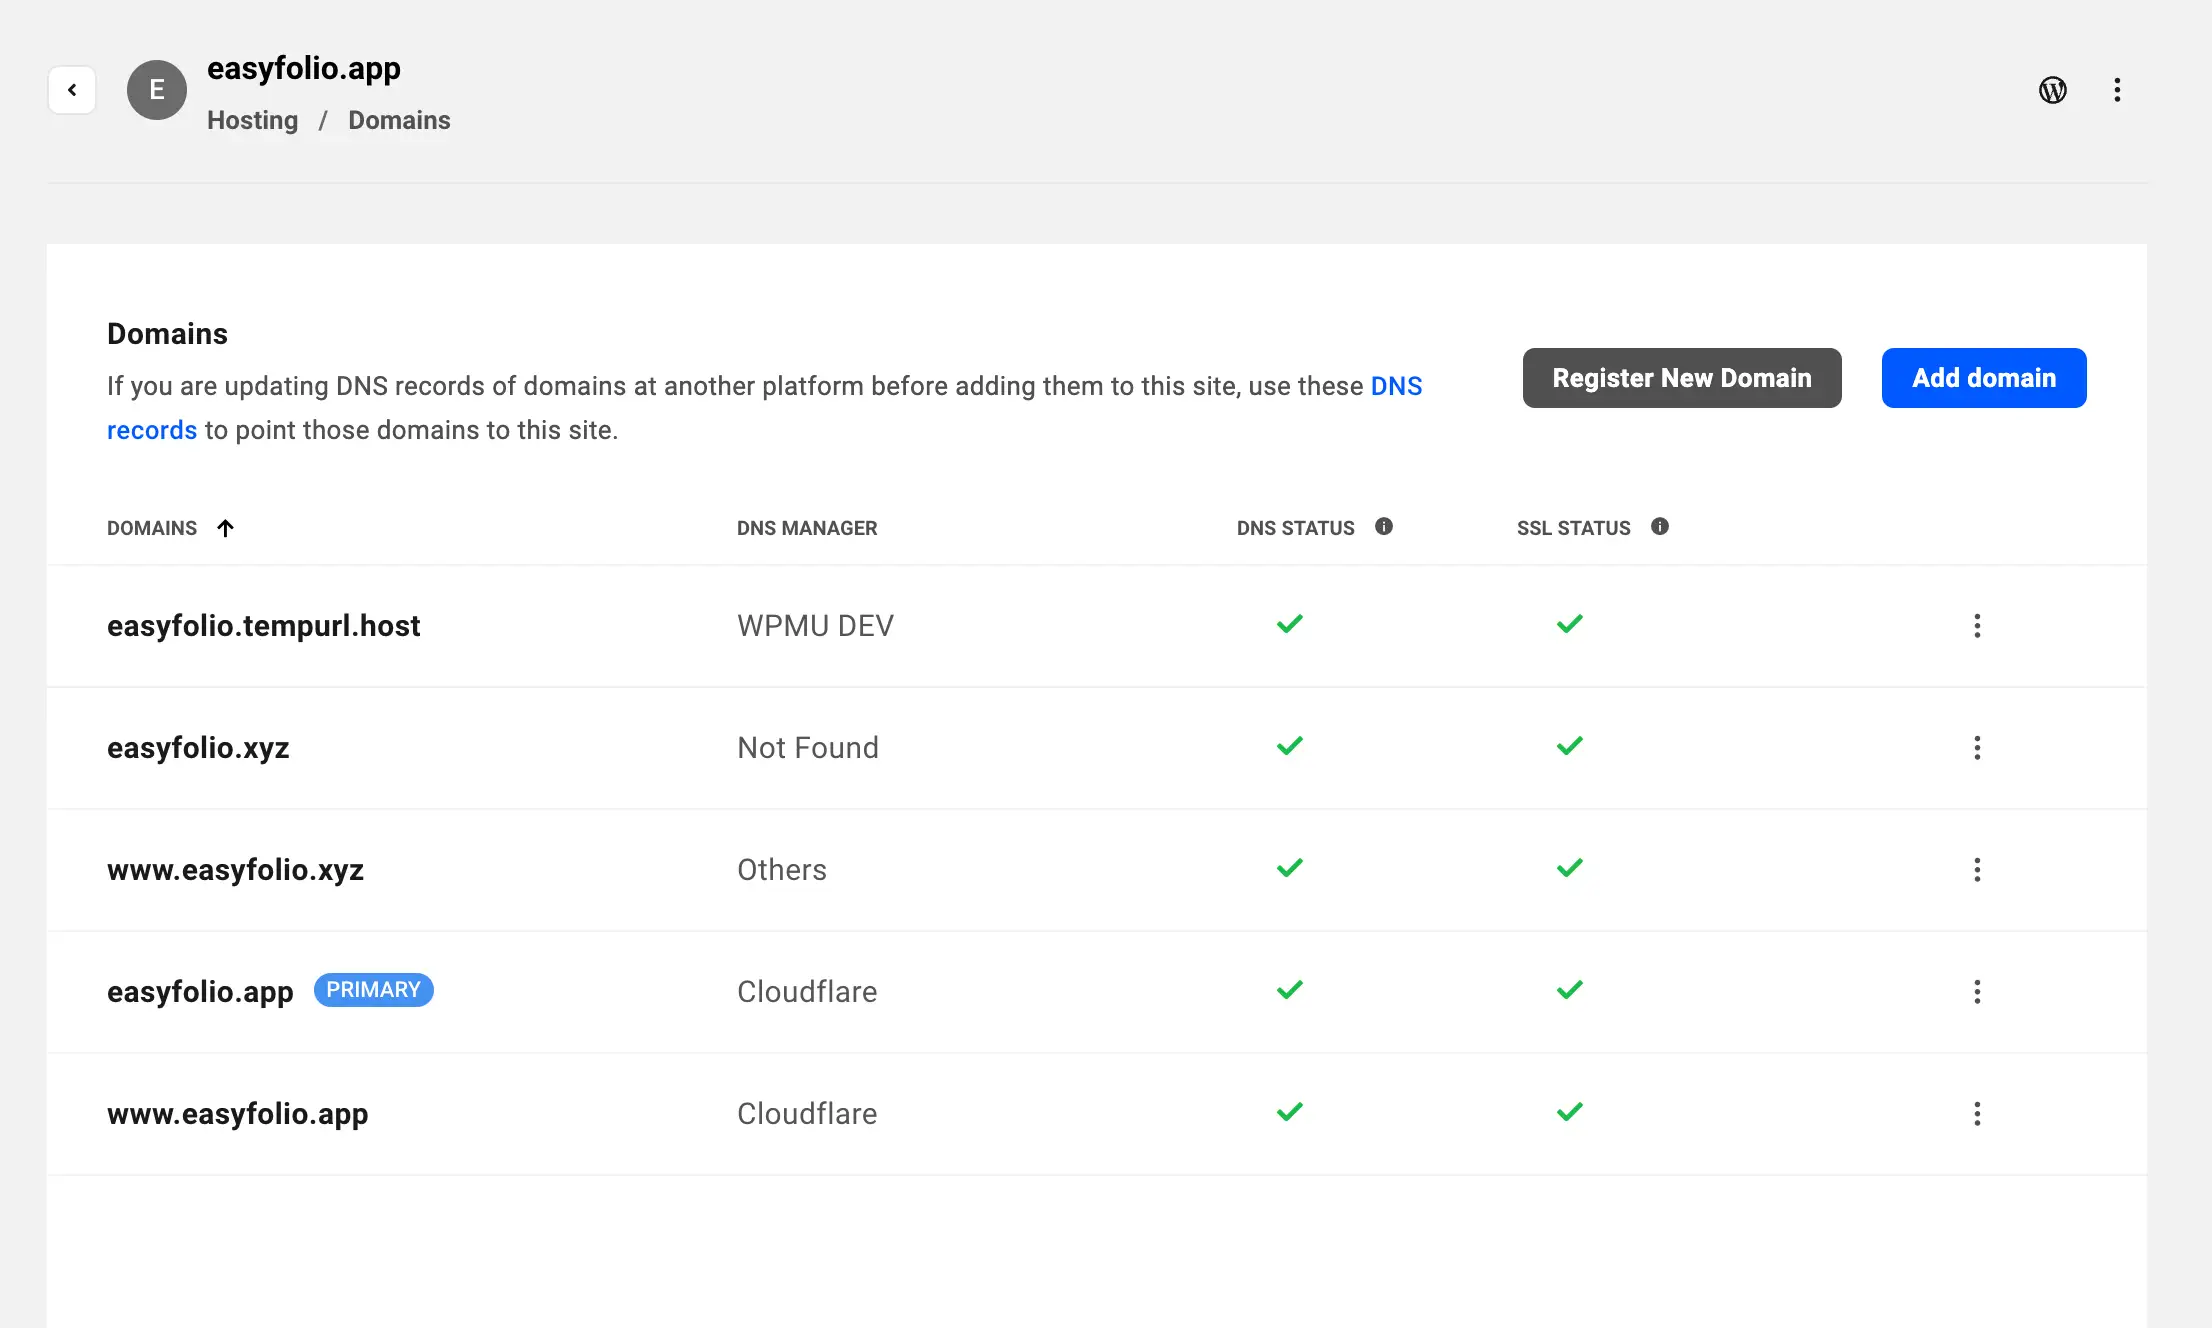Click SSL status checkmark for easyfolio.app
Image resolution: width=2212 pixels, height=1328 pixels.
(1570, 990)
